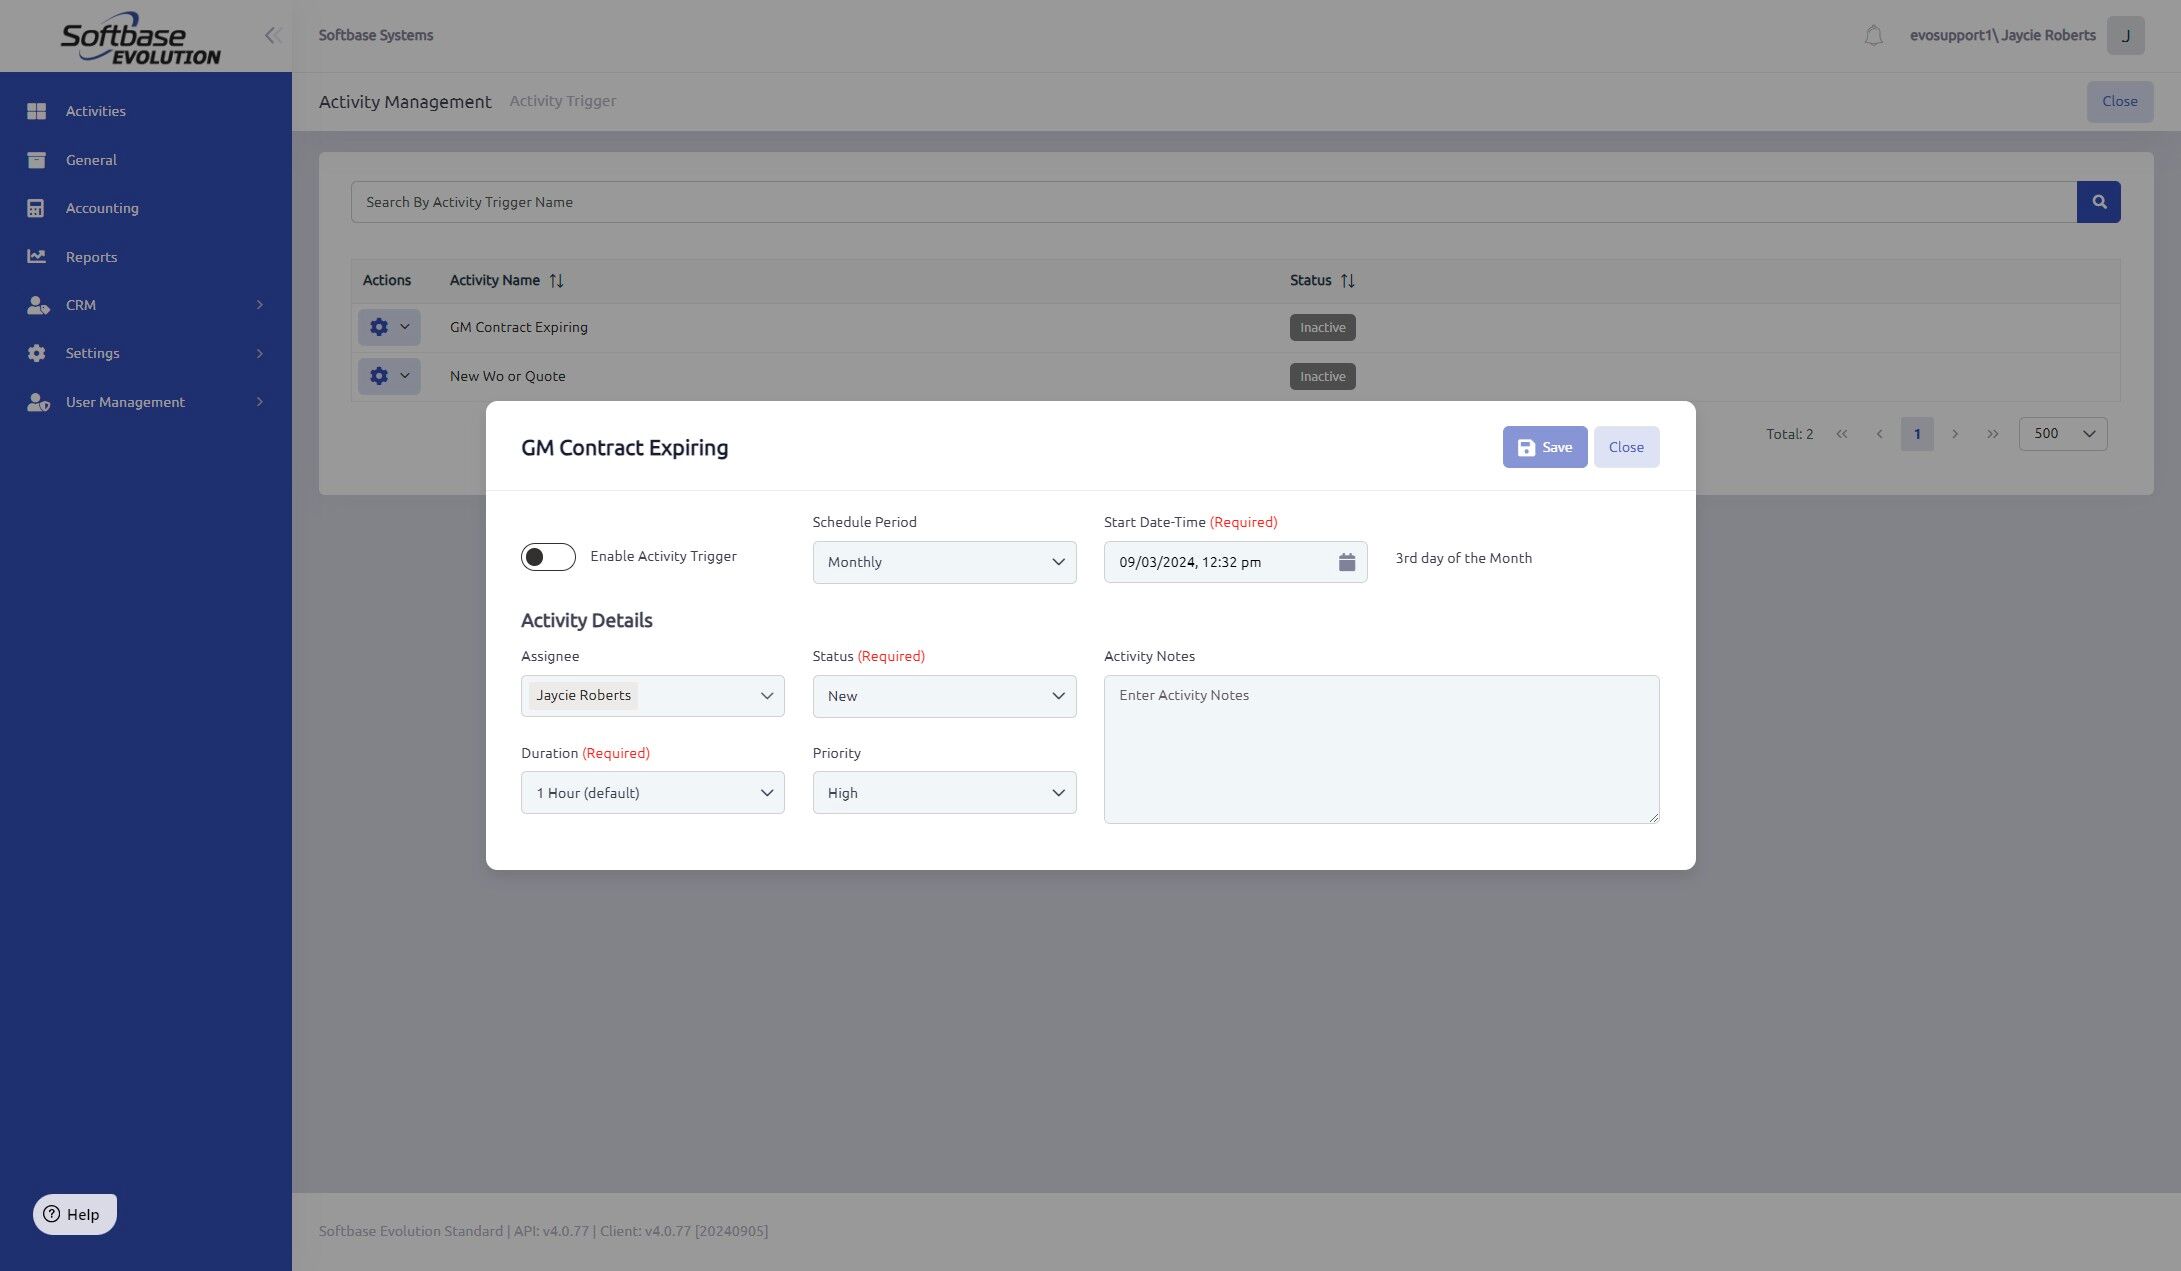Click the calendar icon in Start Date-Time
2181x1271 pixels.
(1346, 562)
